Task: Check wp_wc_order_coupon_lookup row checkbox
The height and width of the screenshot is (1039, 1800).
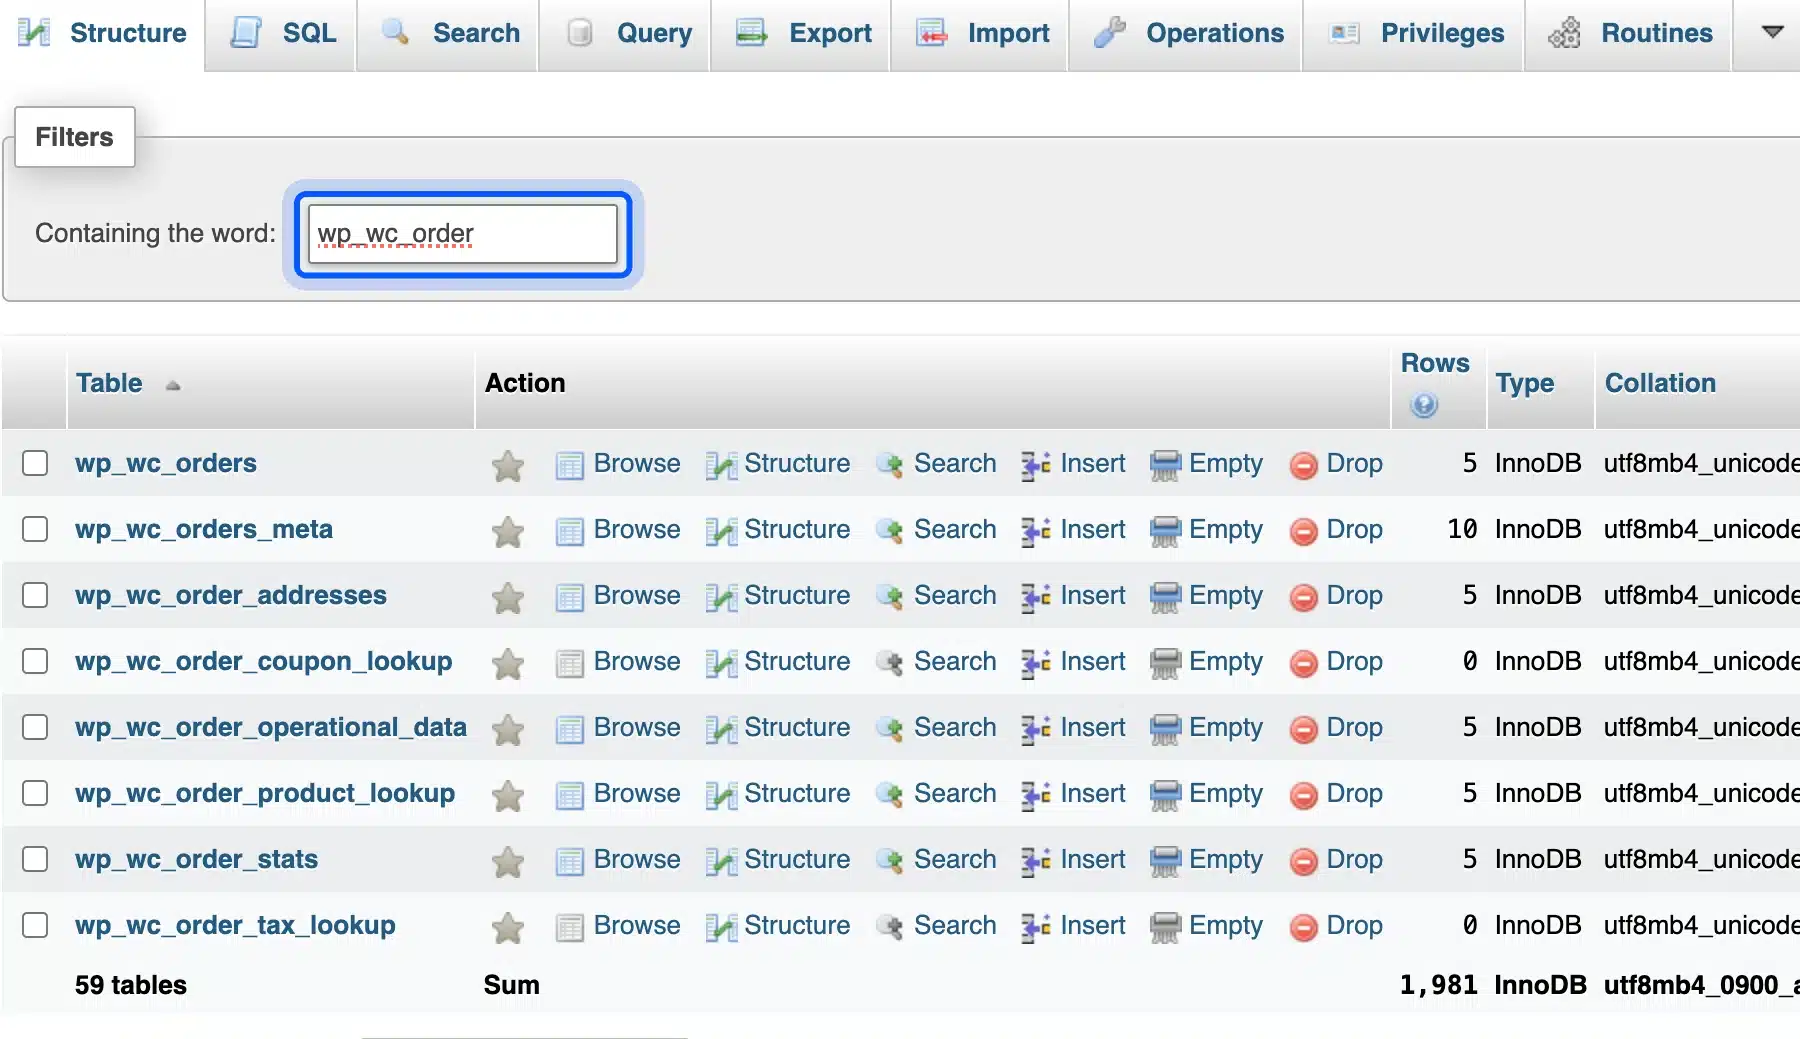Action: point(35,661)
